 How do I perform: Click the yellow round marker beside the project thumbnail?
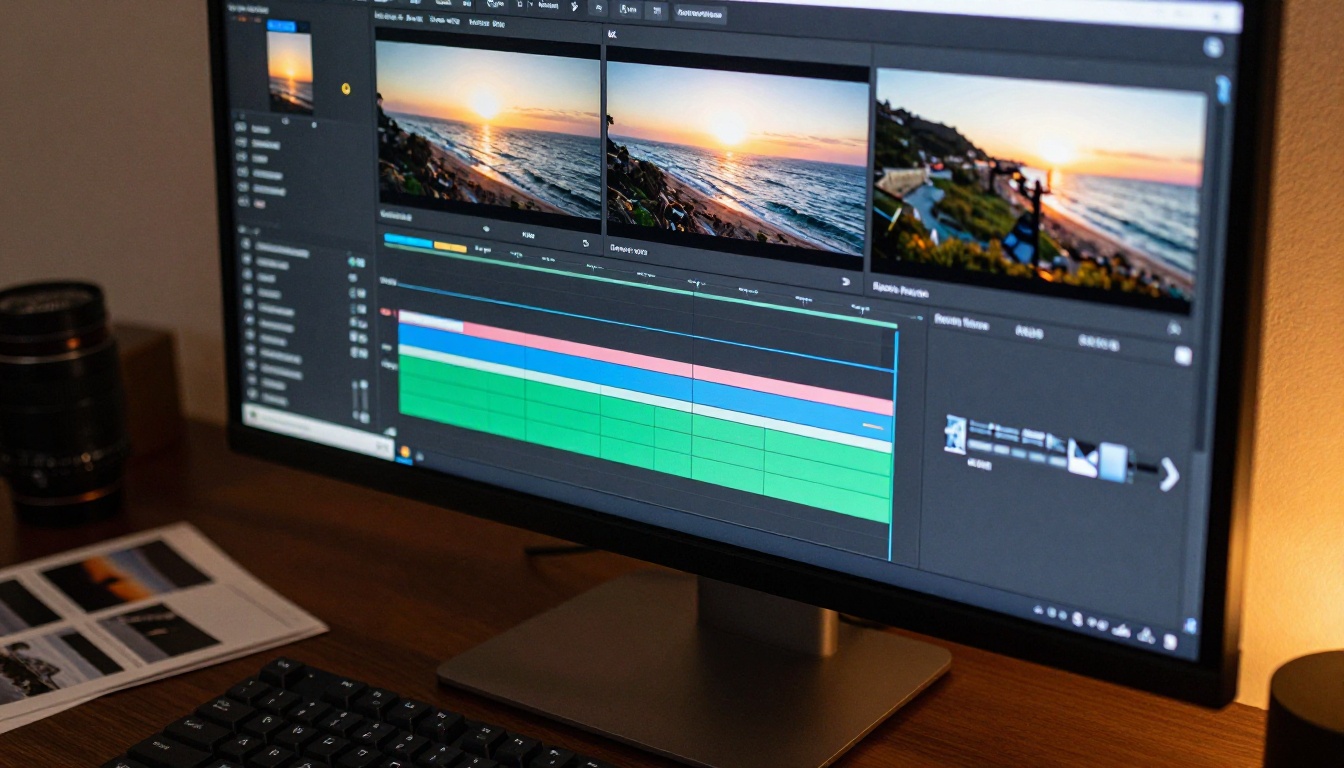point(345,88)
